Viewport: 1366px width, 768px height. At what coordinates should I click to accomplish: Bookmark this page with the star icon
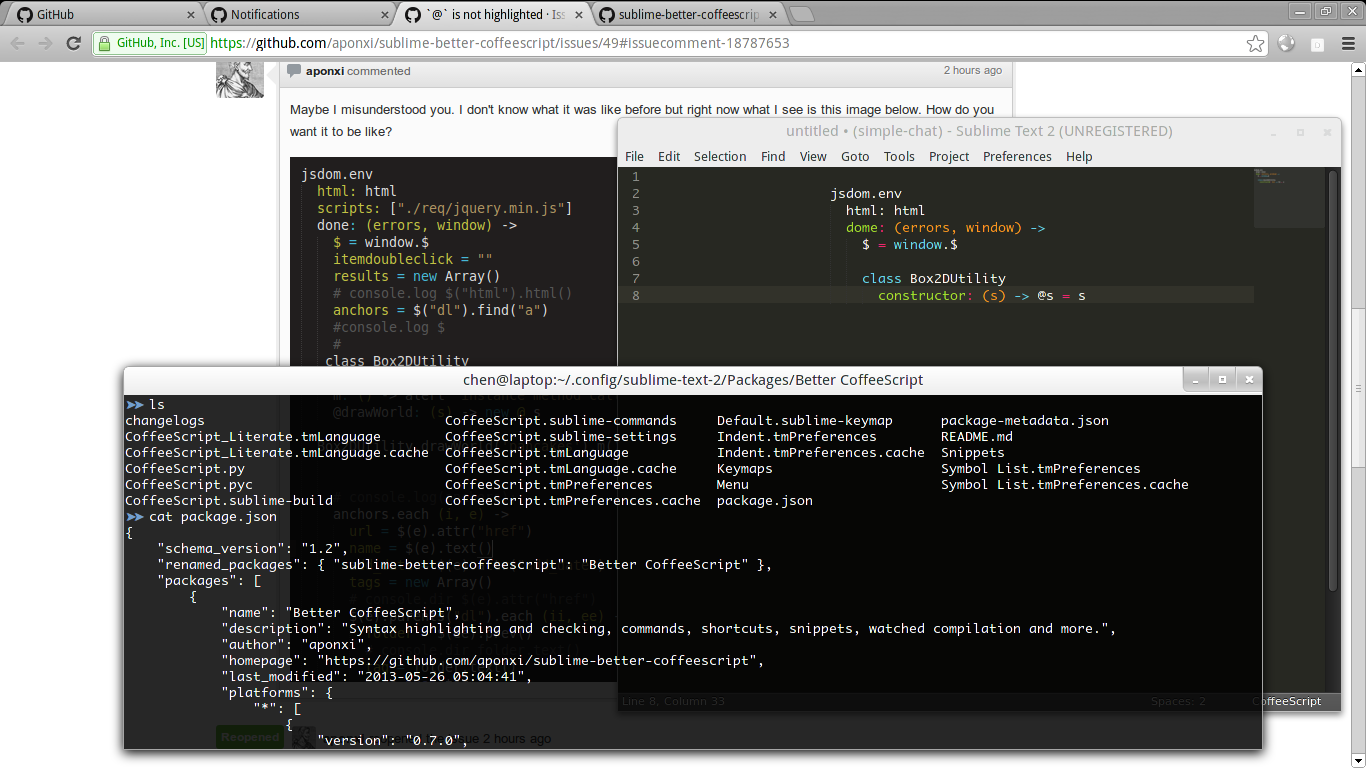pyautogui.click(x=1255, y=43)
